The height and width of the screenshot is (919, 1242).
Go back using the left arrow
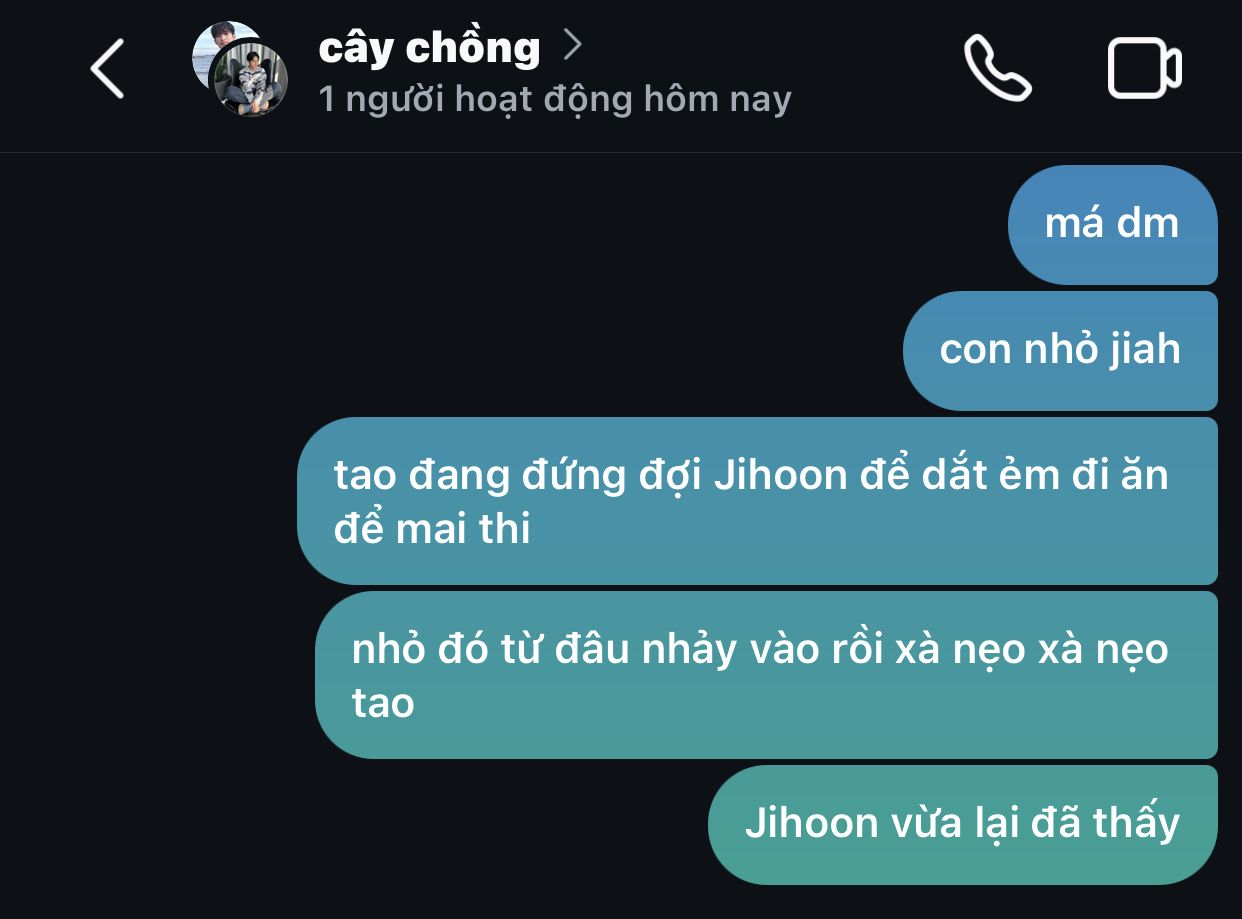coord(107,69)
